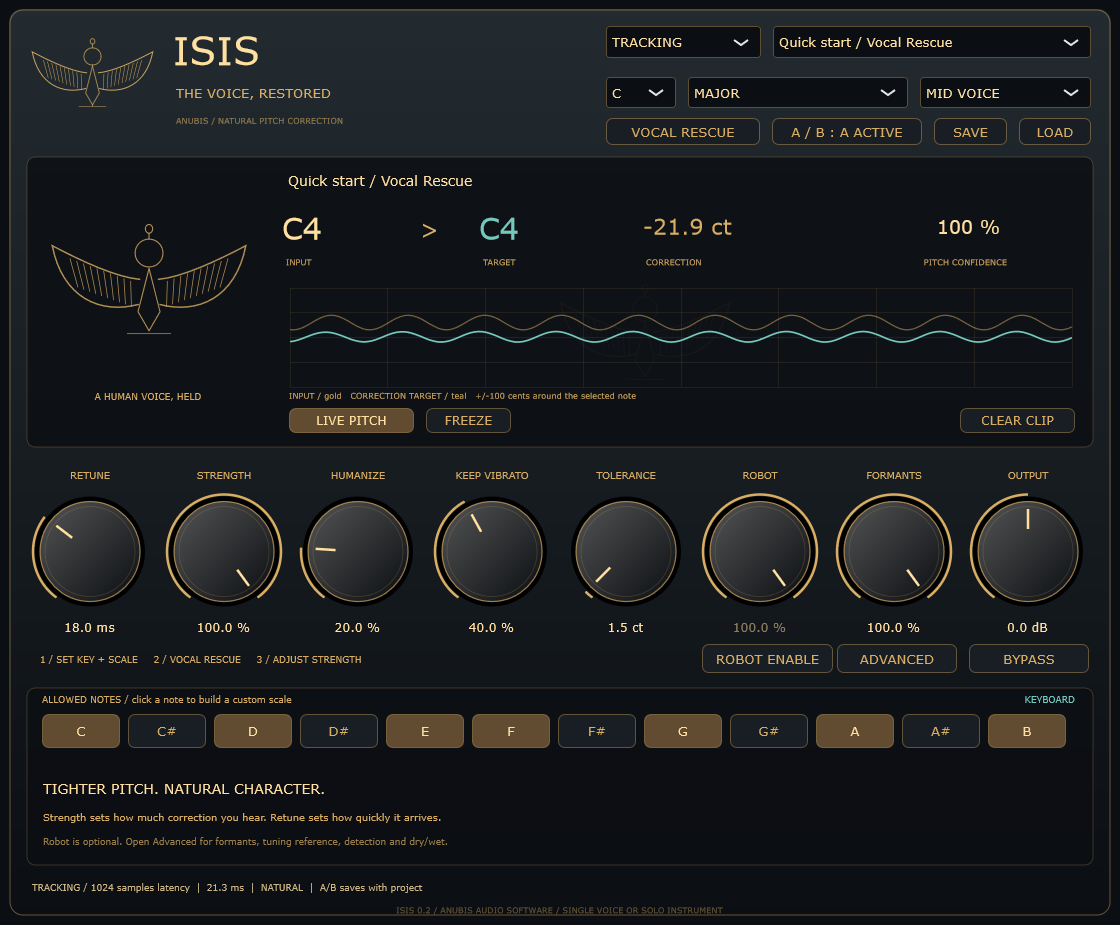Toggle allowed note G
The image size is (1120, 925).
coord(683,731)
